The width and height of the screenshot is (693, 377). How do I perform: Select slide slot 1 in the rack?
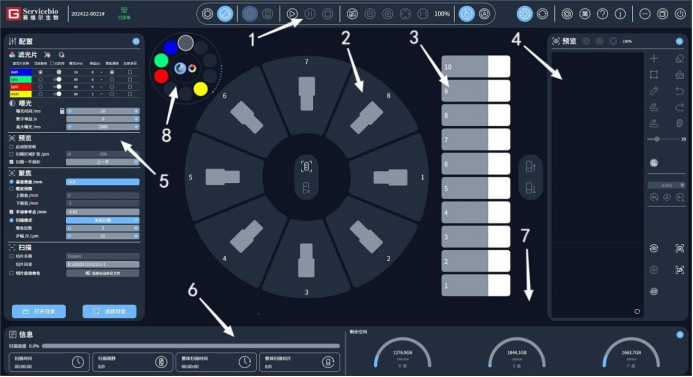(476, 286)
